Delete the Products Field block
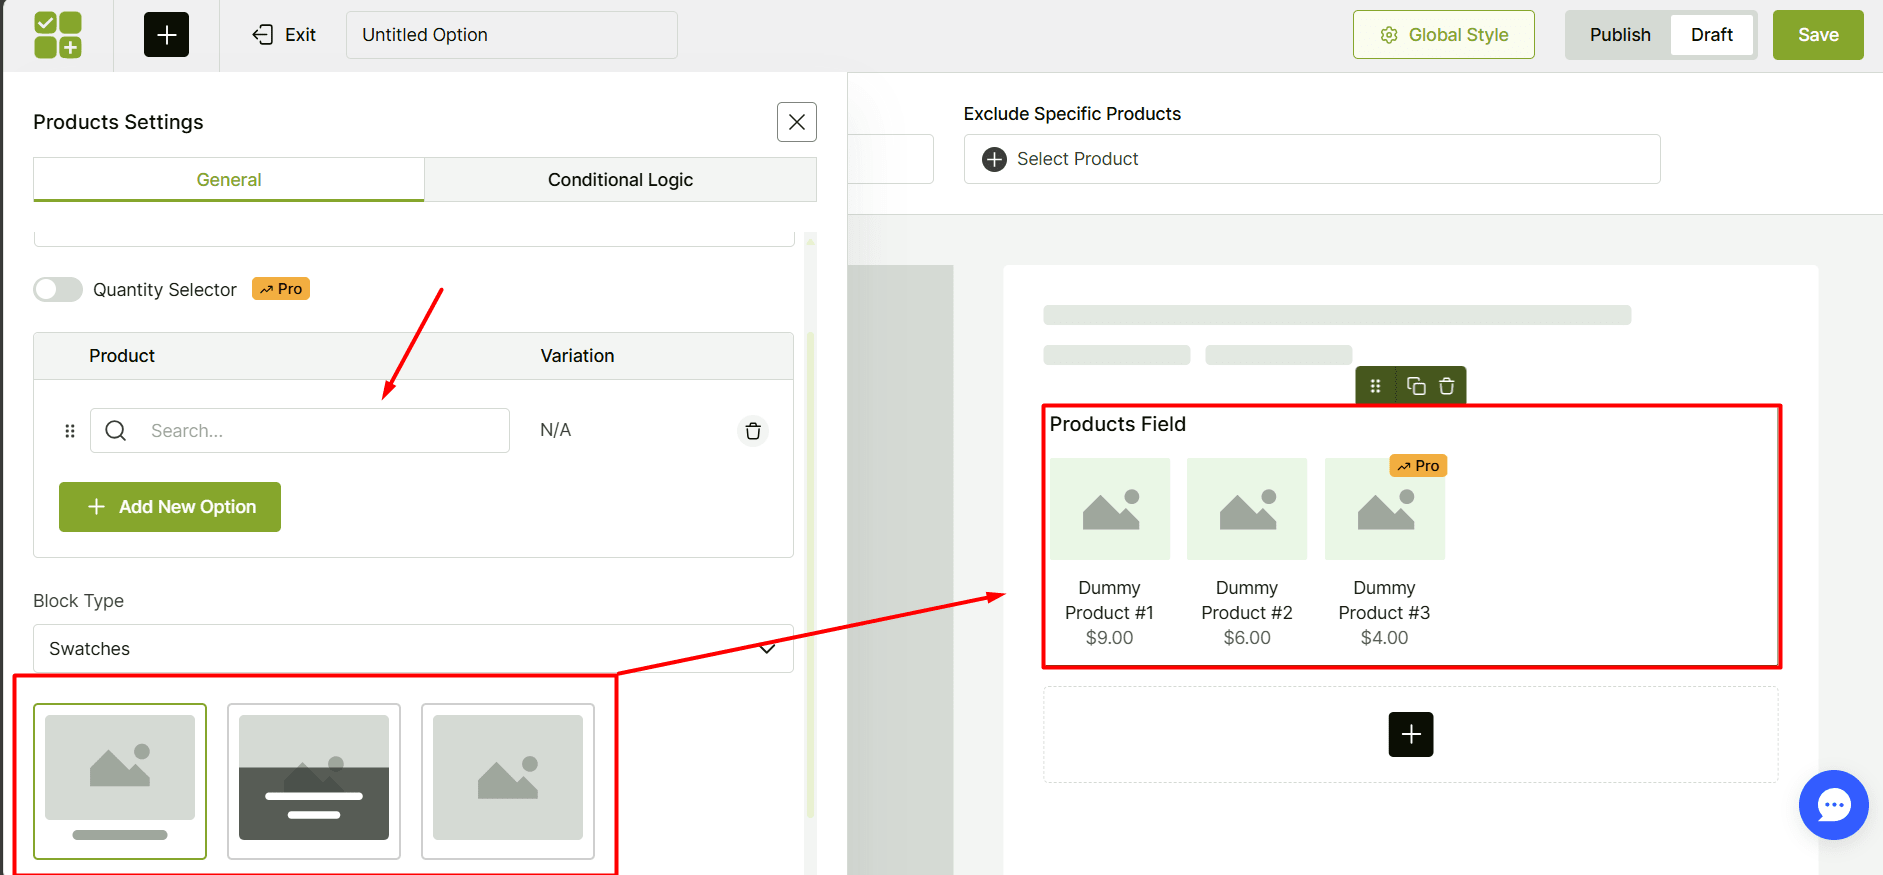 click(1446, 386)
